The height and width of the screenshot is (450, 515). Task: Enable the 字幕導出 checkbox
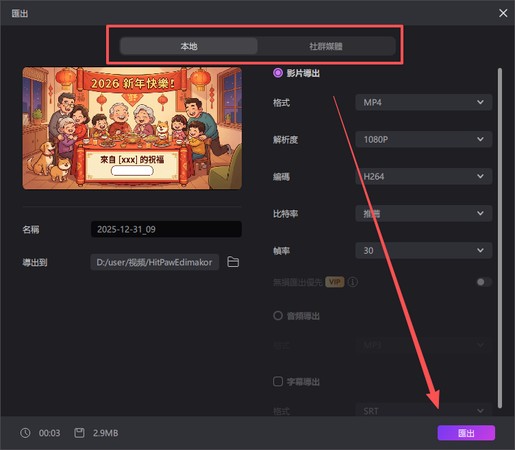pyautogui.click(x=278, y=381)
